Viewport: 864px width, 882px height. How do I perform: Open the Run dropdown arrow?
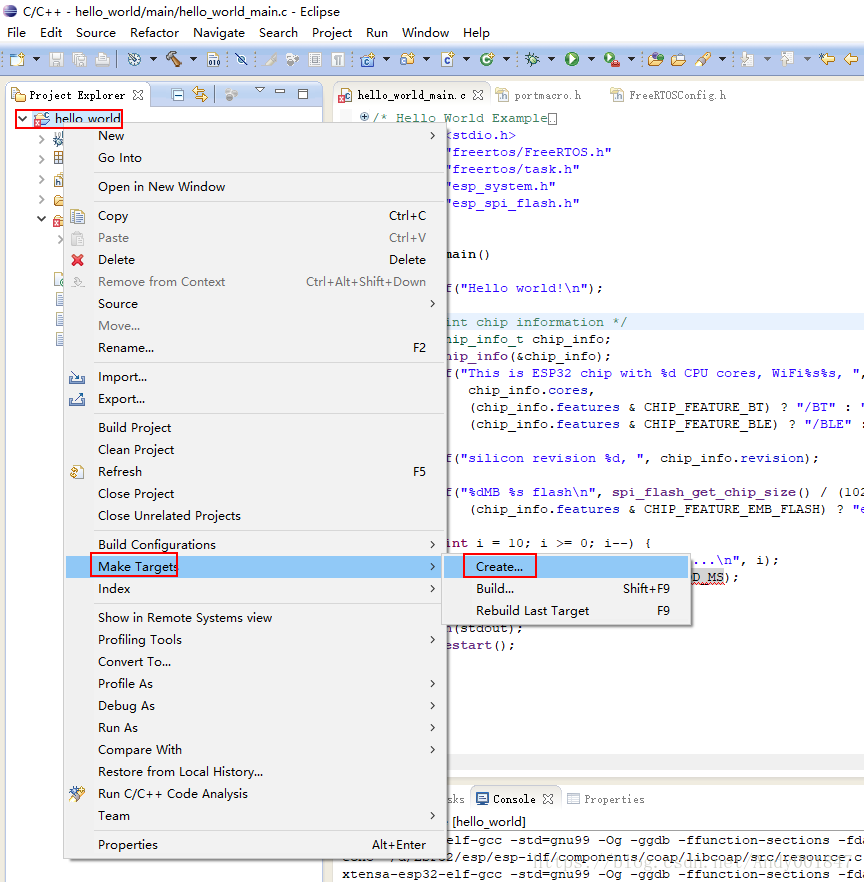[591, 59]
